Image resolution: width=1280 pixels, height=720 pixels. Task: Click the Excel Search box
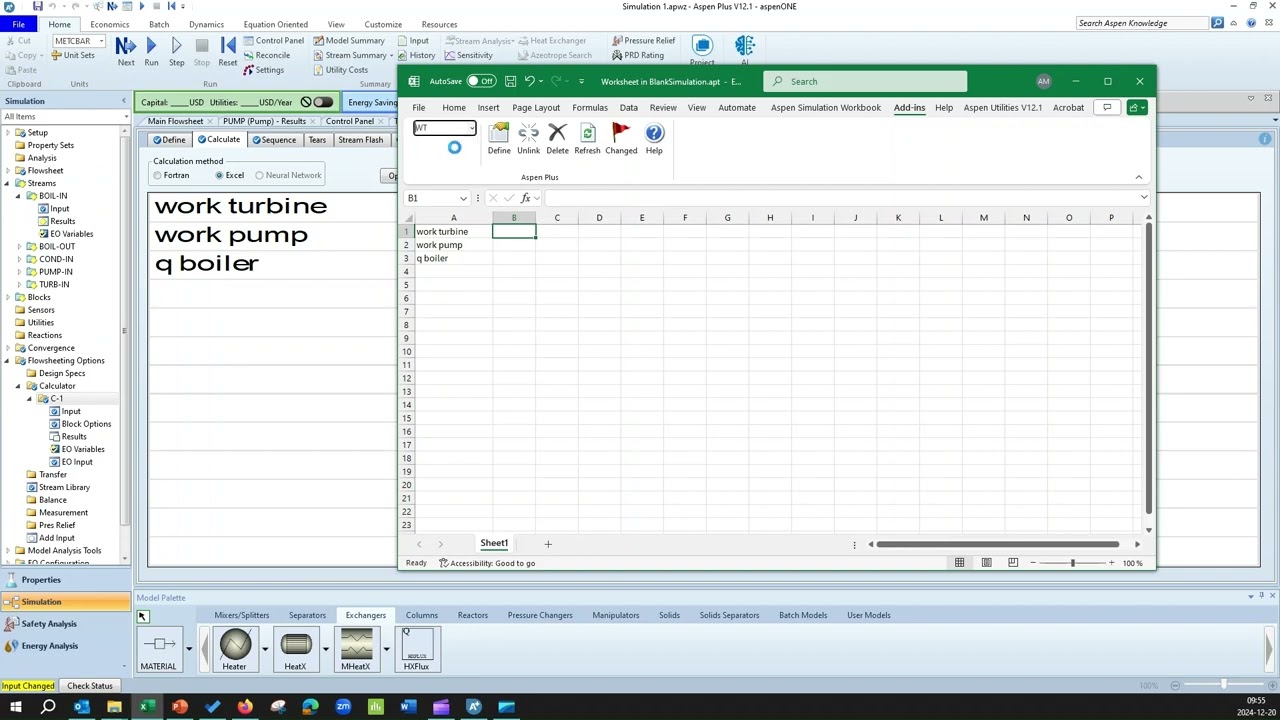point(866,82)
